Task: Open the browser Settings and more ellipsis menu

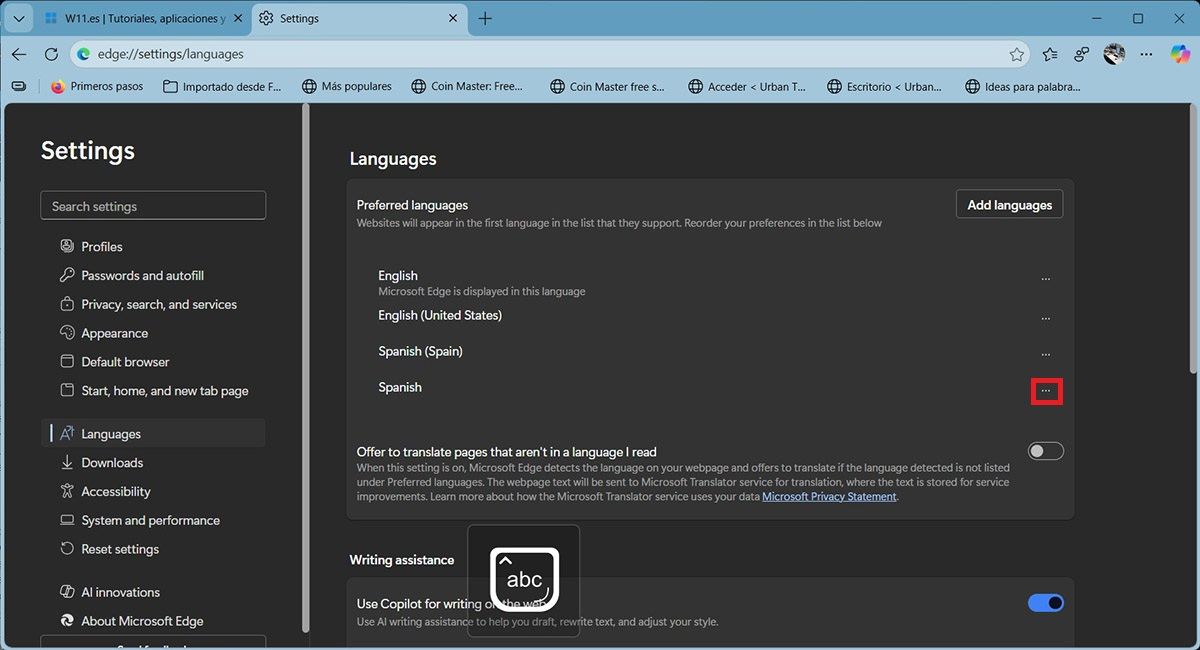Action: 1147,54
